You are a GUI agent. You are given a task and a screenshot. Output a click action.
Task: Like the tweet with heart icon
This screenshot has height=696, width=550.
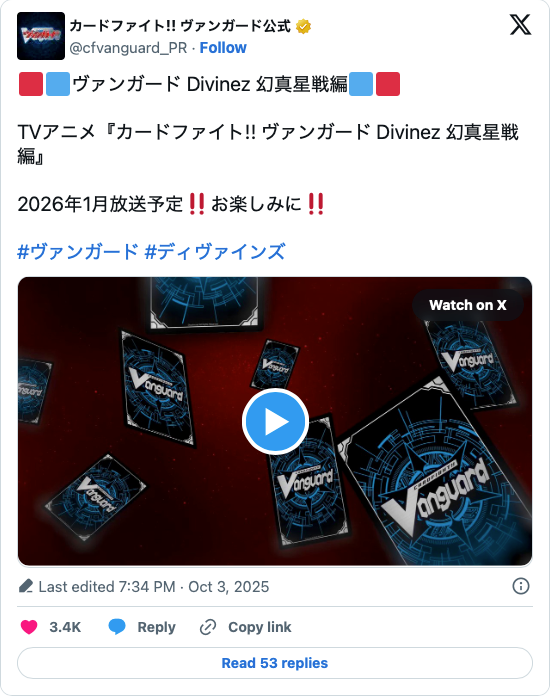[29, 627]
